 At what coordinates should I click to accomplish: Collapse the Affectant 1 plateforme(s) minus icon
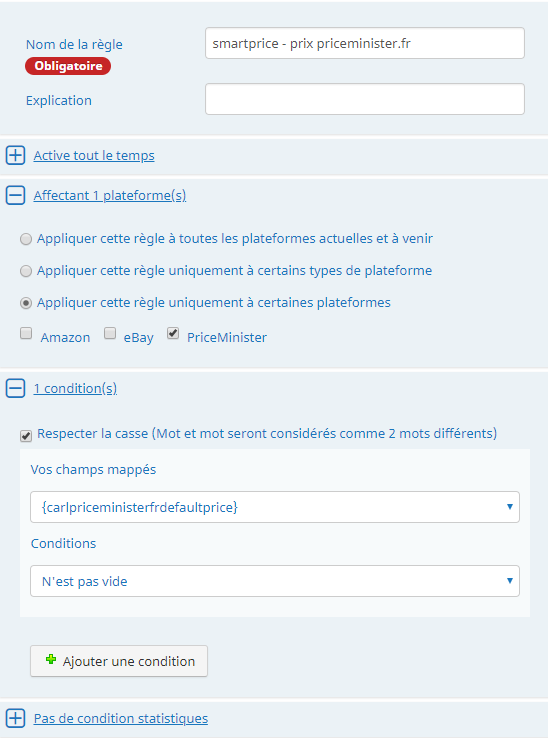pos(15,195)
